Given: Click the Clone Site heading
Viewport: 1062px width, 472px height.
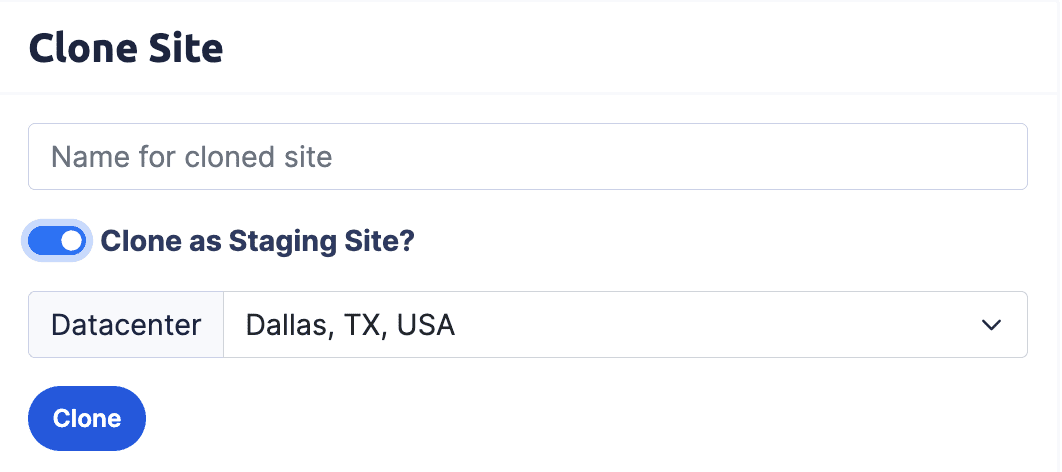Looking at the screenshot, I should (x=126, y=48).
